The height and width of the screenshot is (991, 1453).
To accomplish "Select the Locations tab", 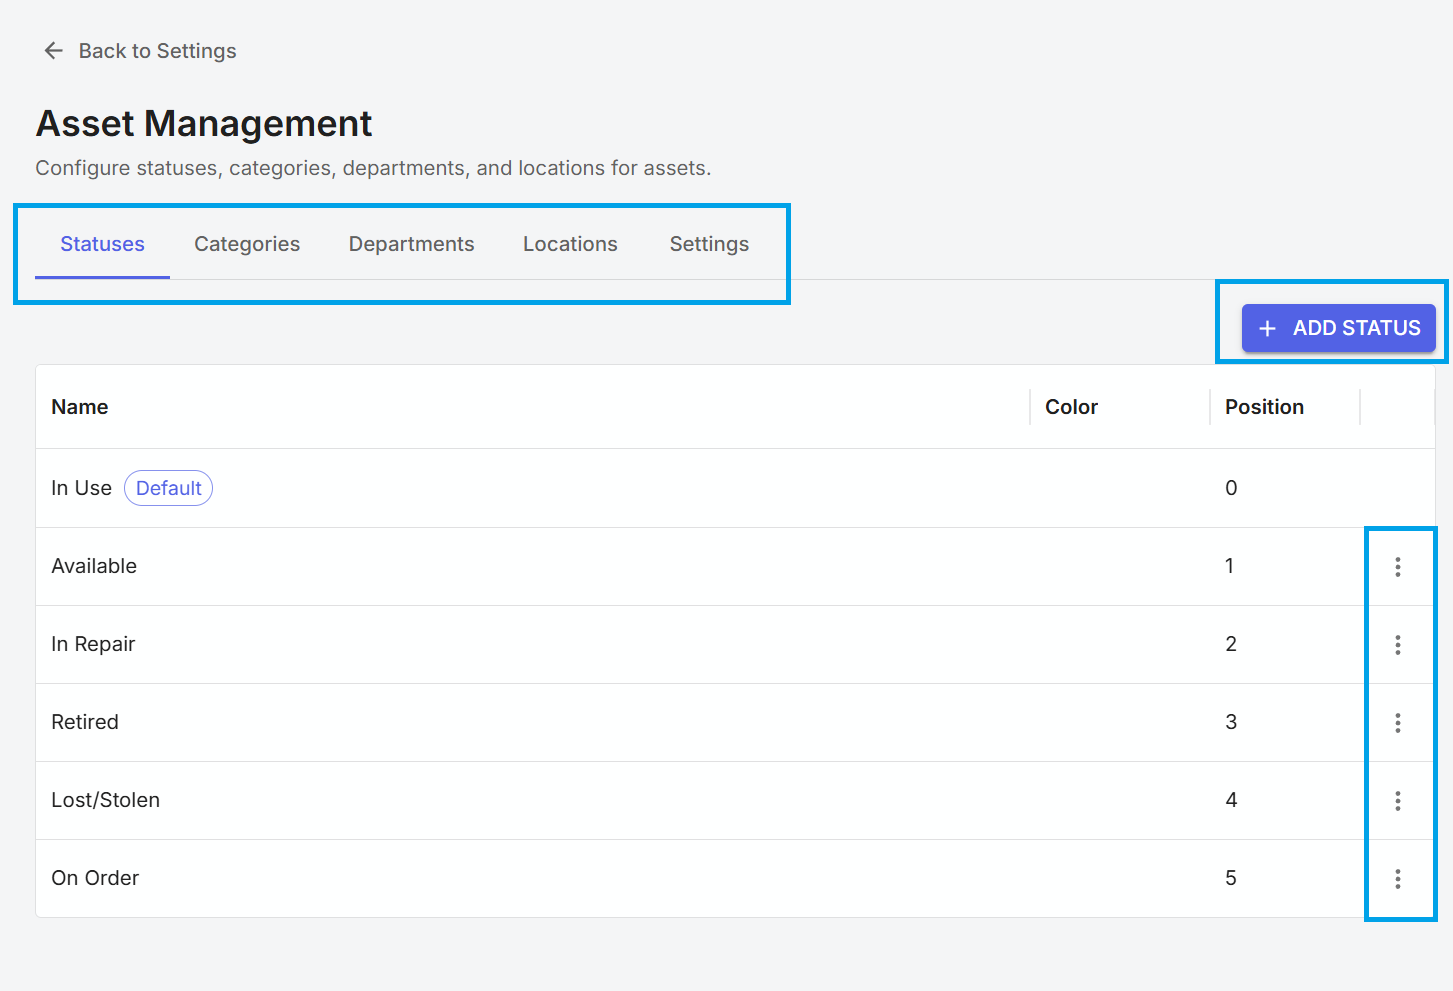I will point(569,243).
